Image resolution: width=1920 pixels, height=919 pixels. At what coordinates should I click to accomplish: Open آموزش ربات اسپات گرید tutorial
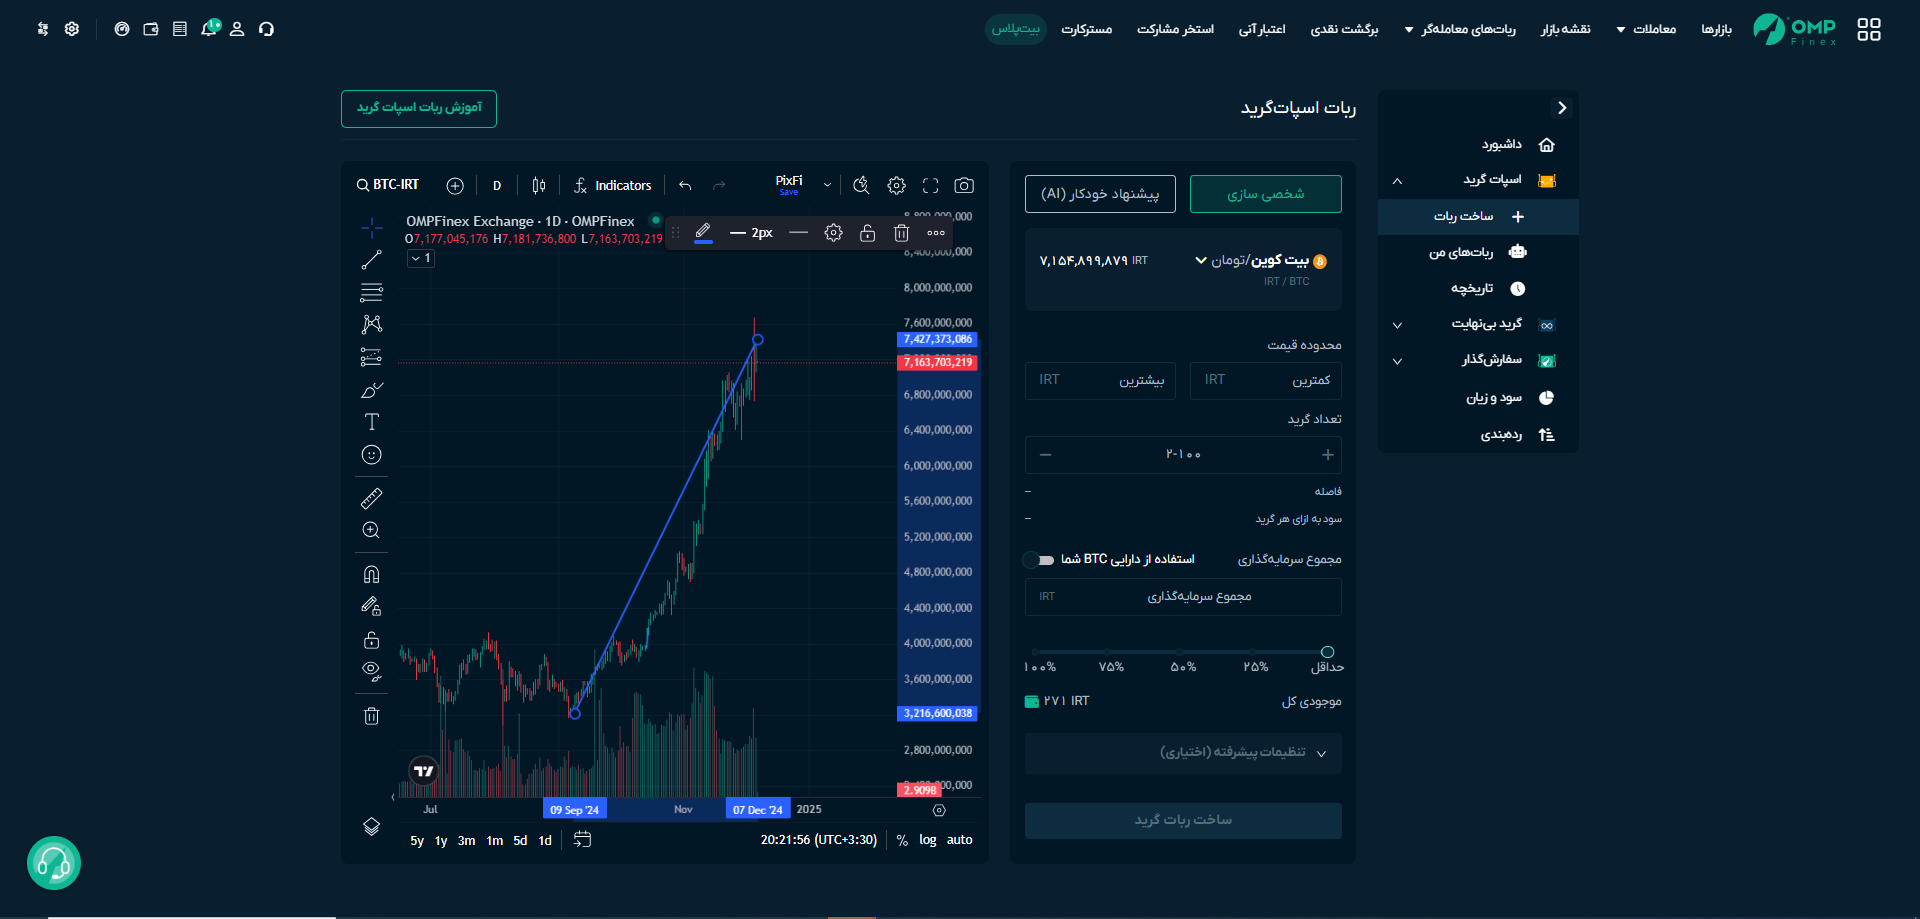click(419, 108)
